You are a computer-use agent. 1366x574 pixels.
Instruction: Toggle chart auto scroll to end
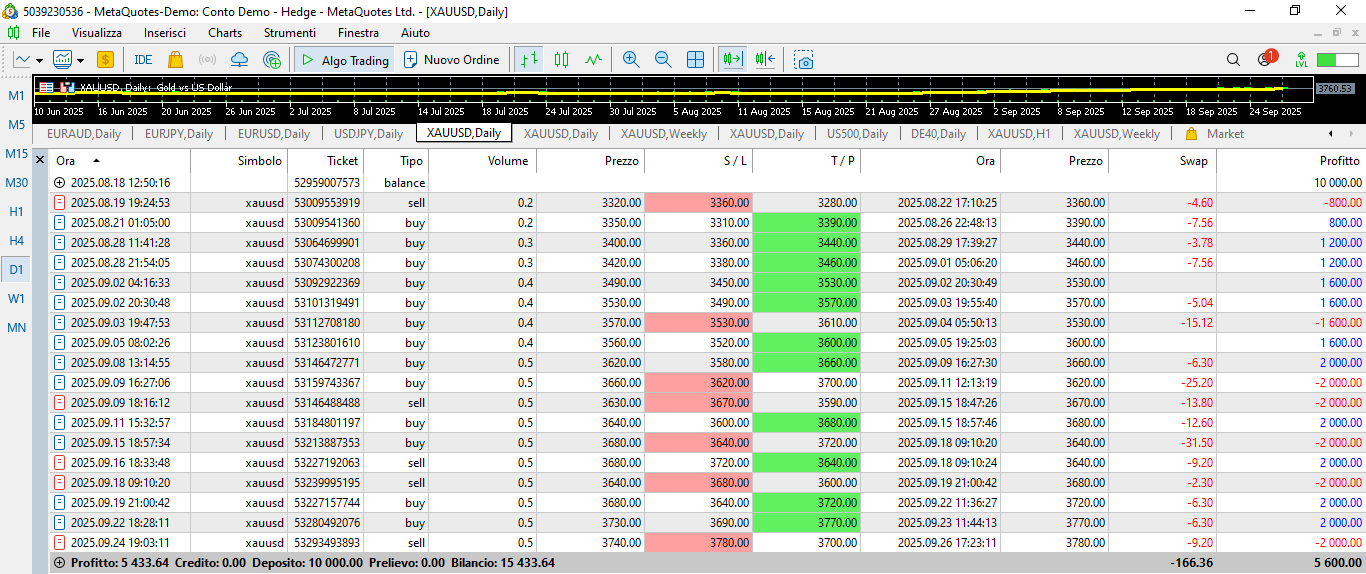(733, 60)
